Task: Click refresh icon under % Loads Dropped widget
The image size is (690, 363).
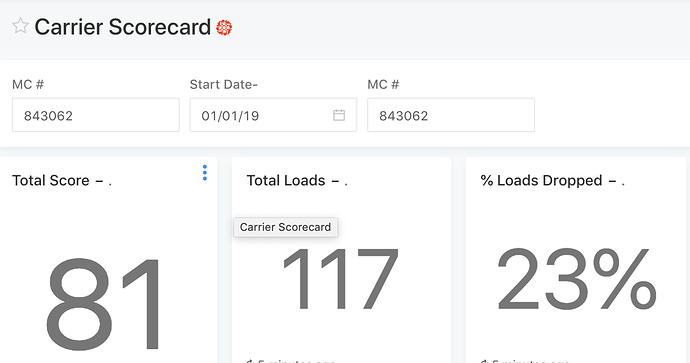Action: coord(484,361)
